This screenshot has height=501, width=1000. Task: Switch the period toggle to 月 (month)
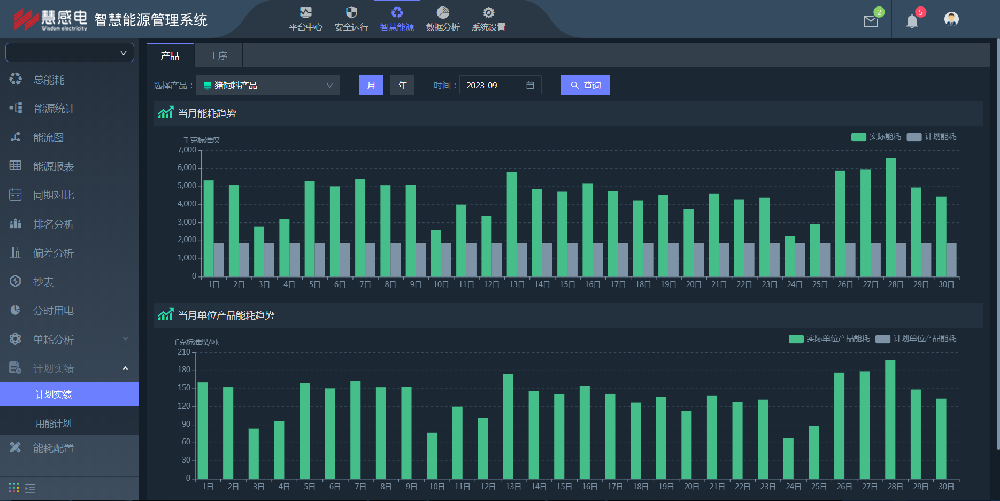pyautogui.click(x=370, y=86)
